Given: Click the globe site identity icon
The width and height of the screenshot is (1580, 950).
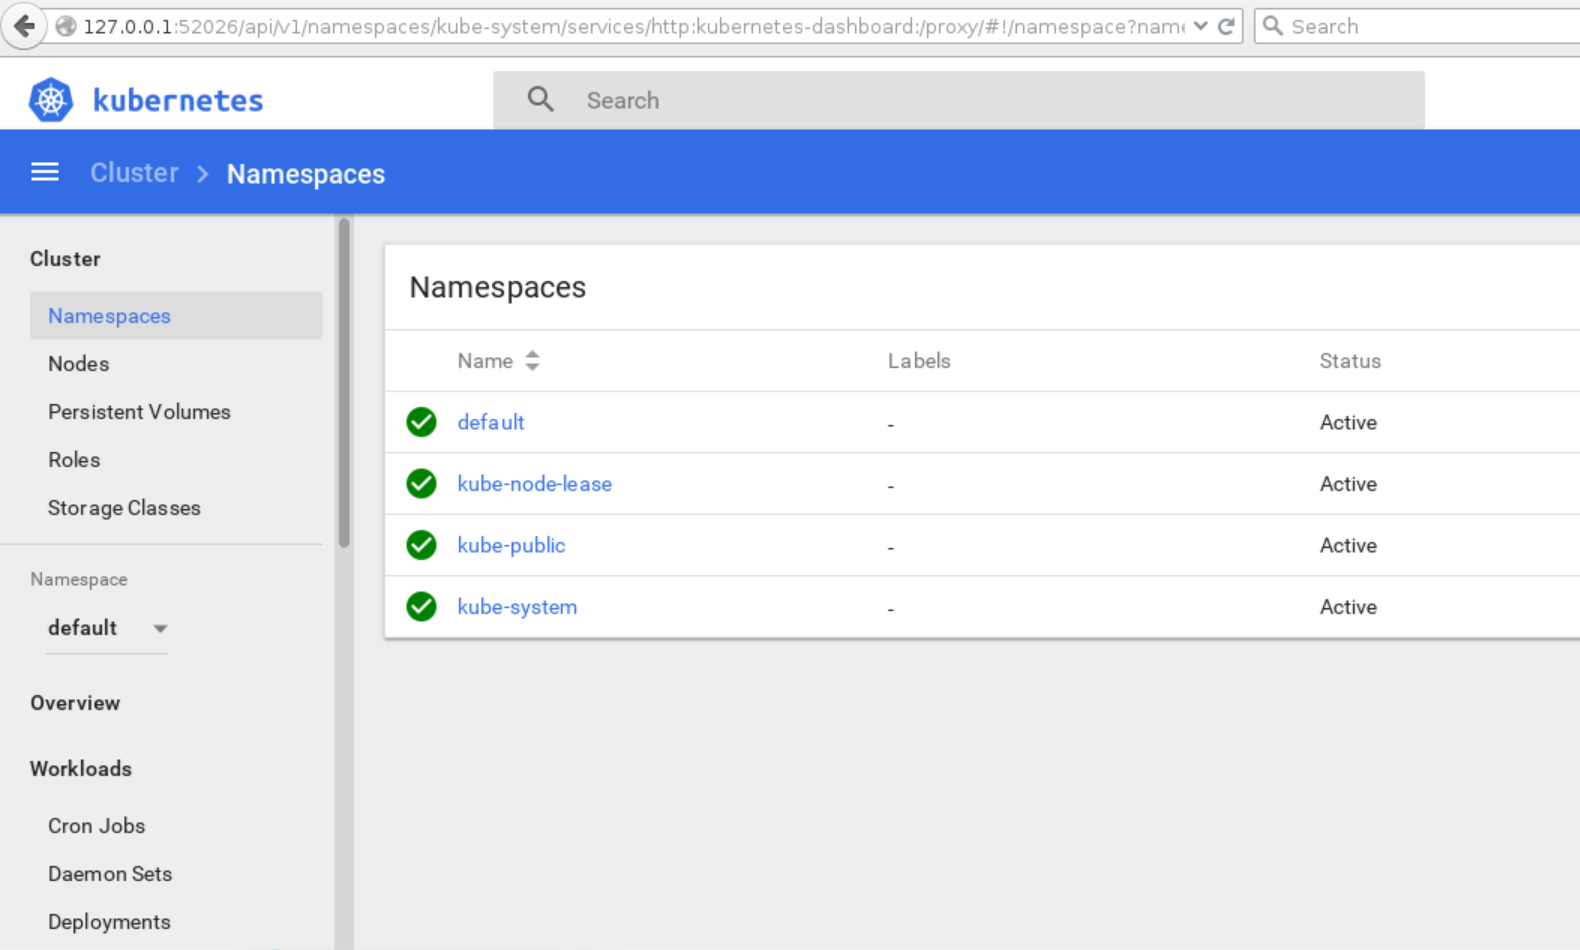Looking at the screenshot, I should click(66, 27).
